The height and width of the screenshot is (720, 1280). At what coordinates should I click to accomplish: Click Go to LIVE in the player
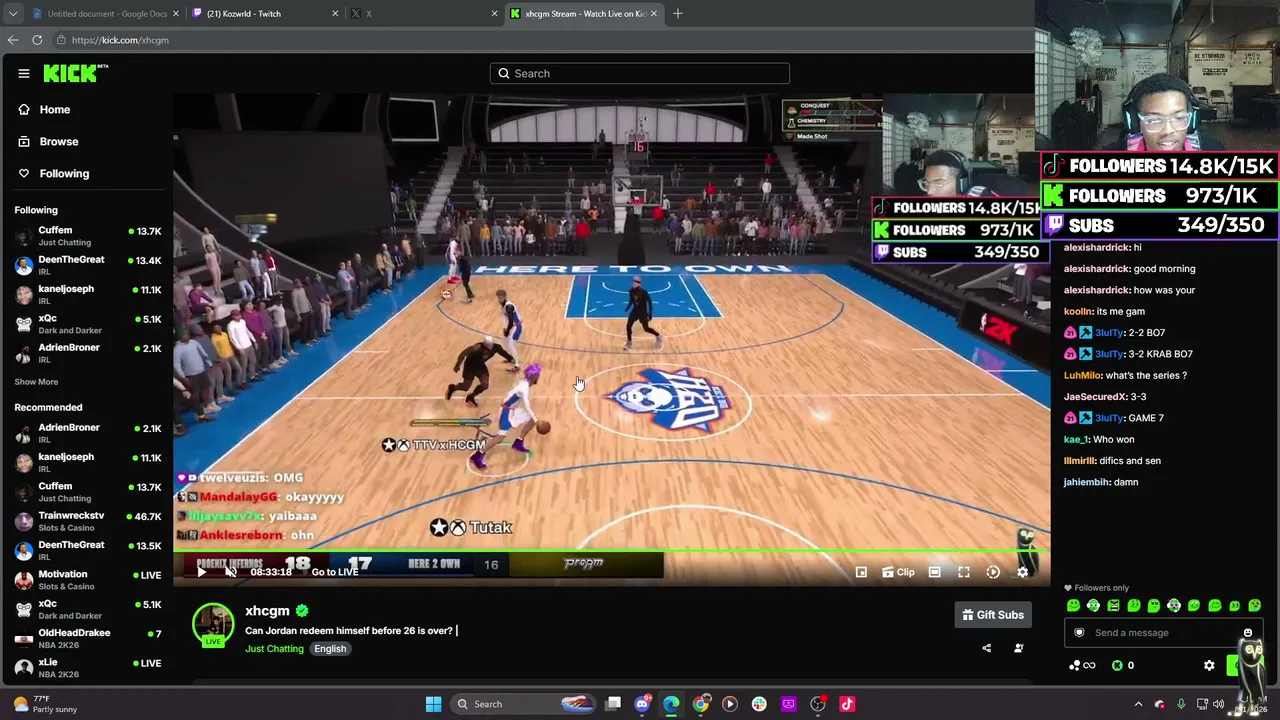335,572
